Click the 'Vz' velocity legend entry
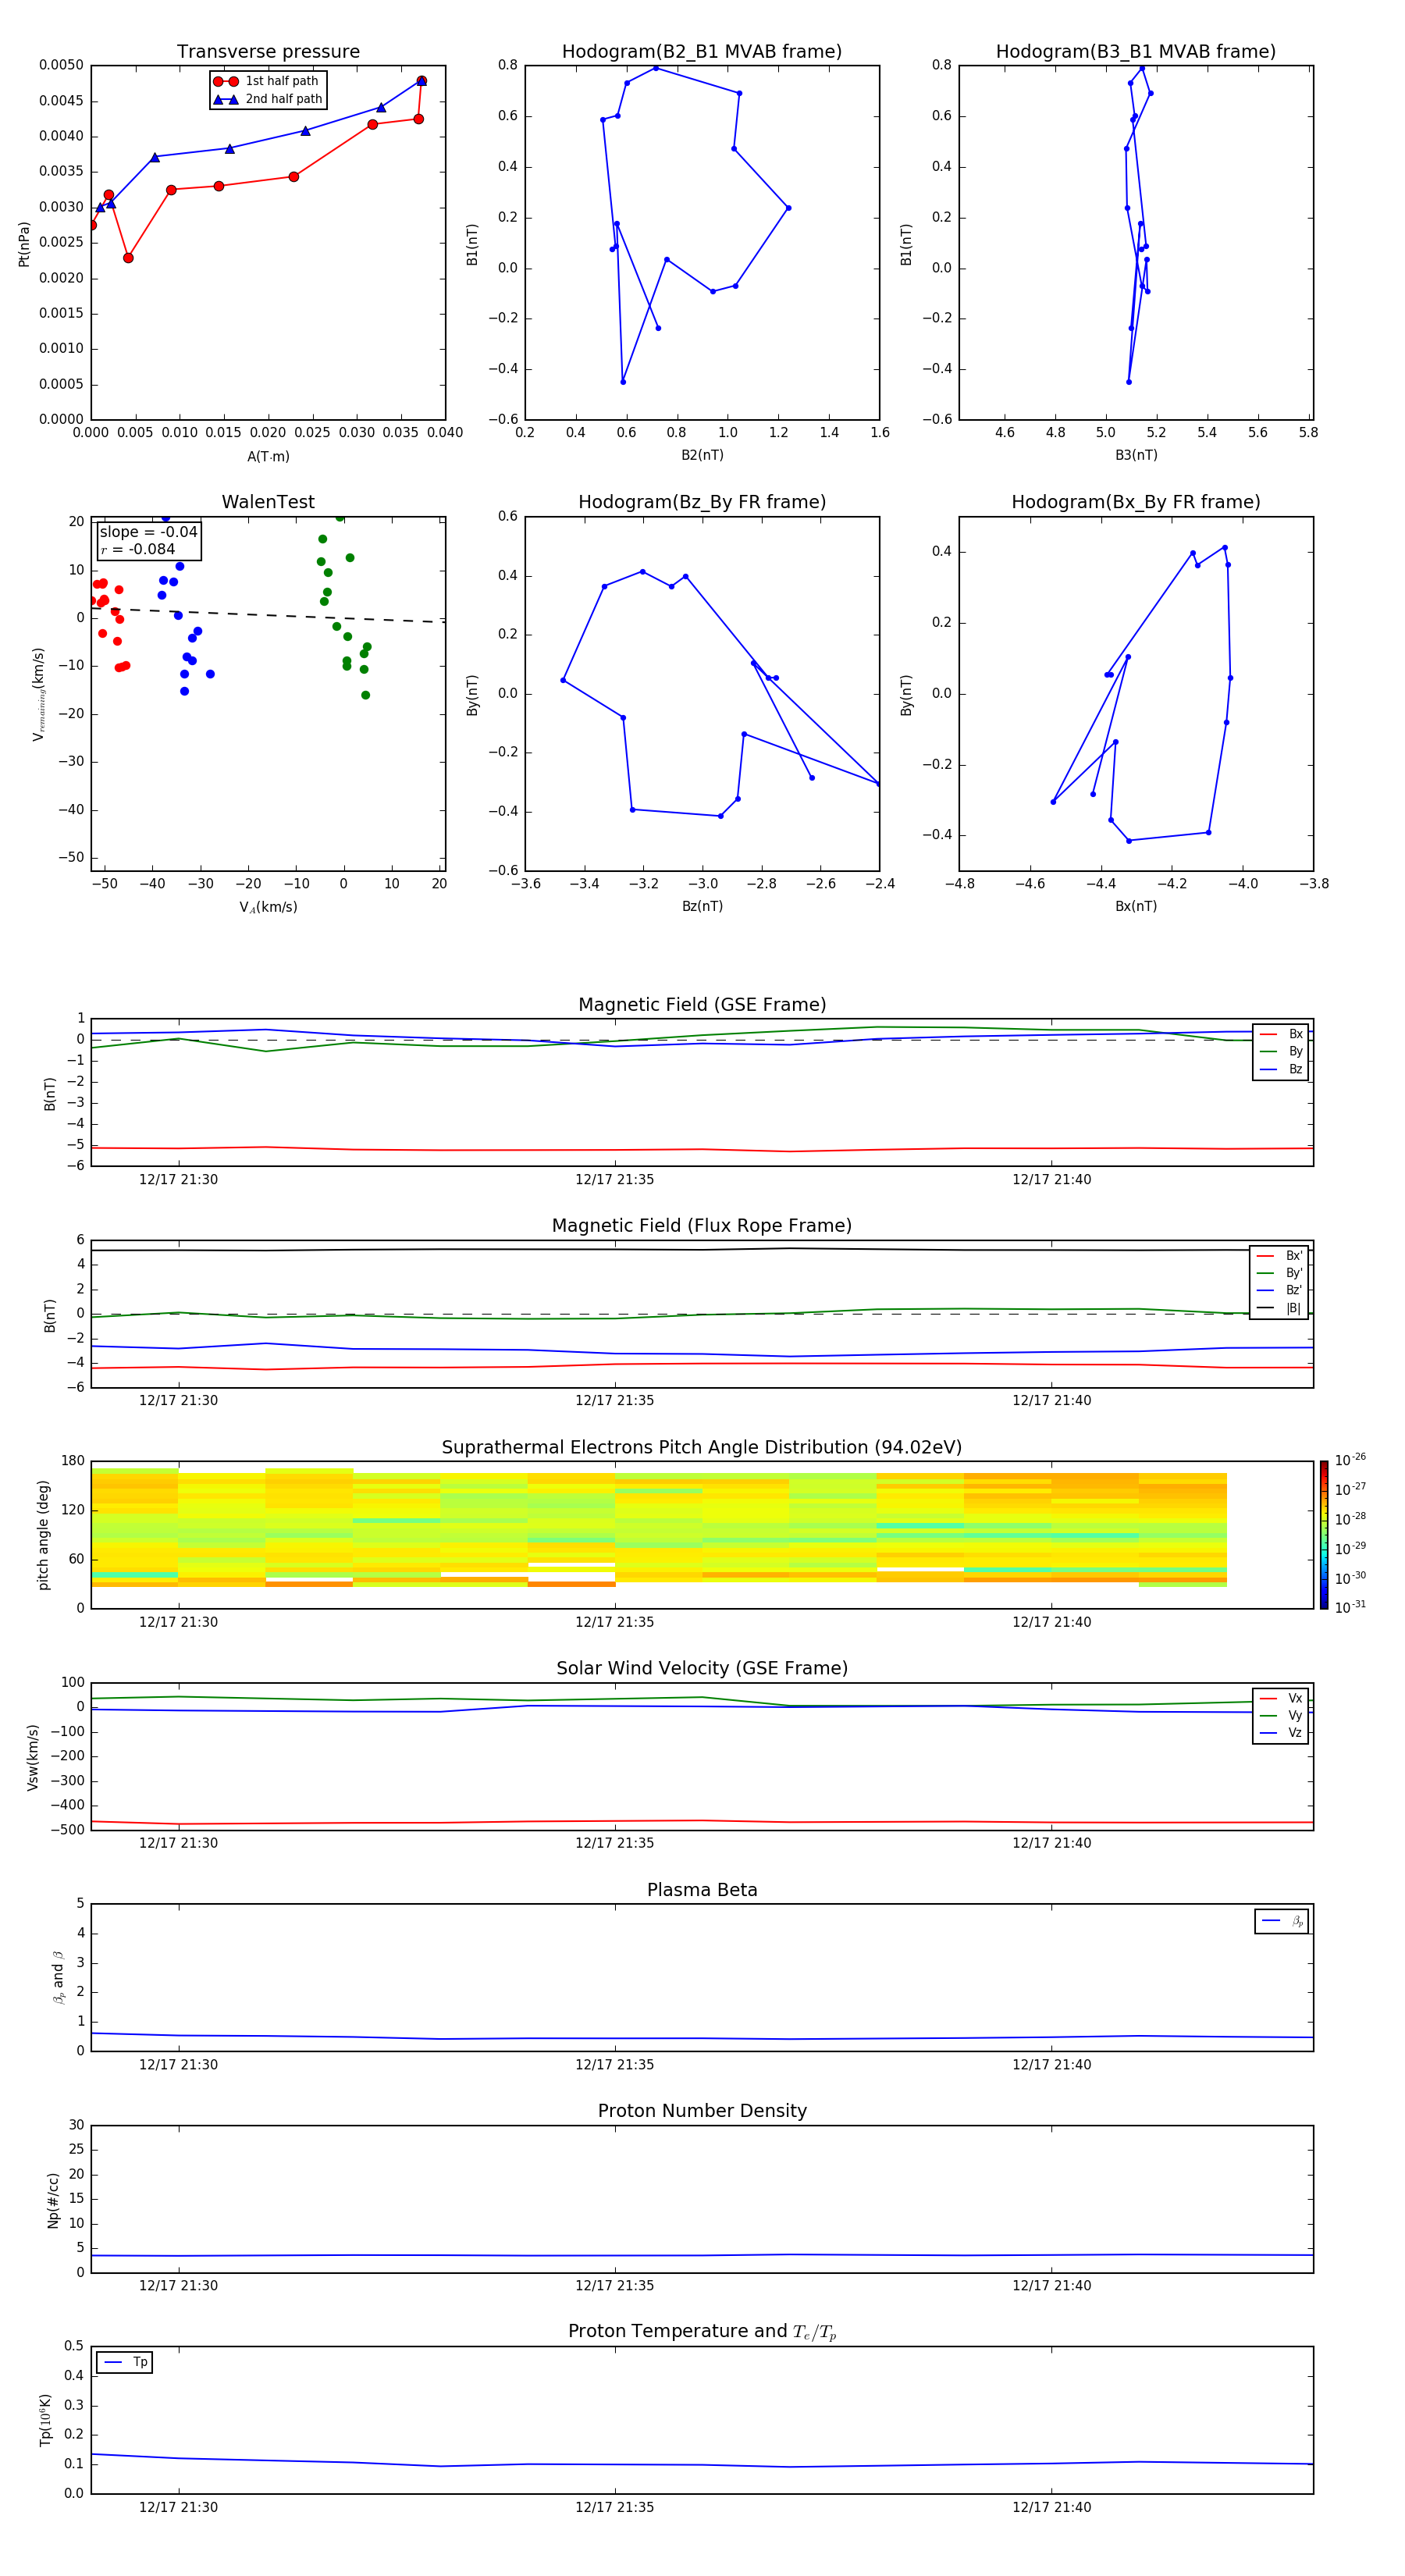 point(1282,1733)
